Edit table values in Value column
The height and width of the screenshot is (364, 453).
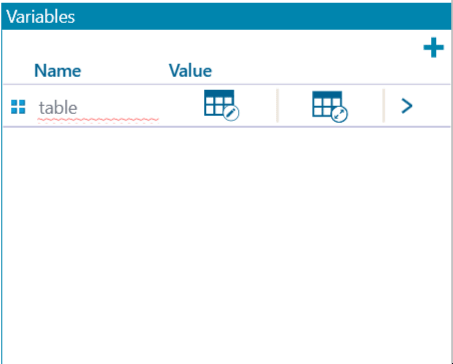(222, 105)
